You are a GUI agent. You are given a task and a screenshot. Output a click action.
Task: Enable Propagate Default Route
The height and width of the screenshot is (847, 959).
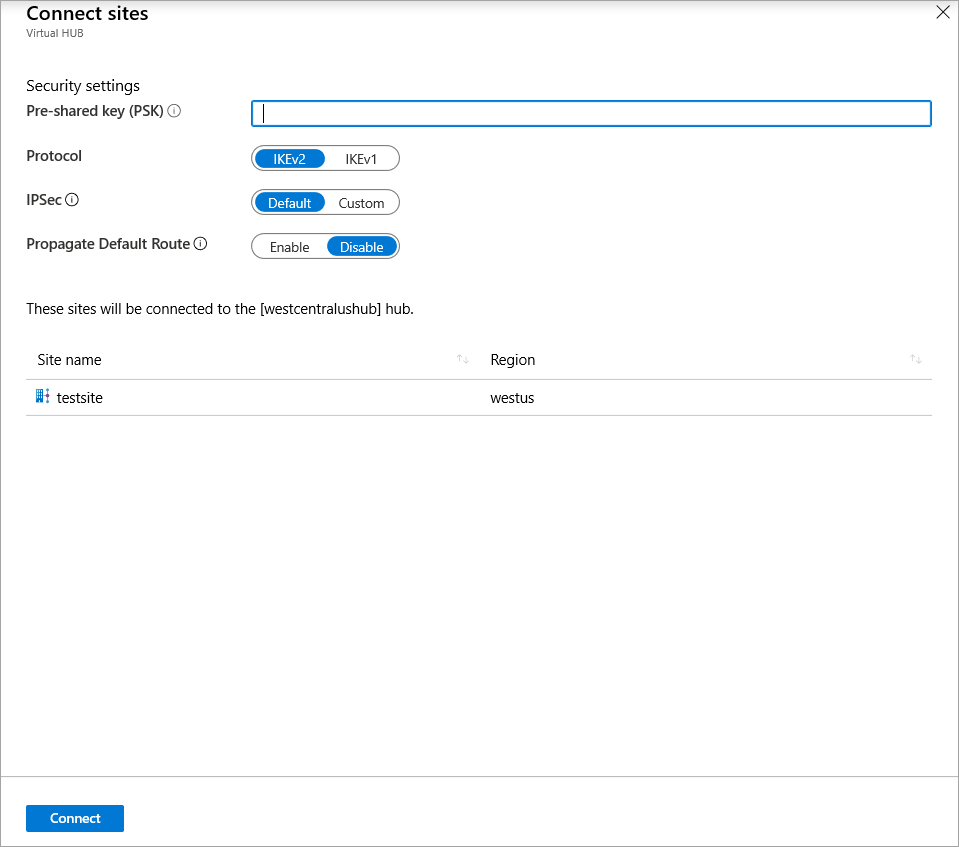290,247
